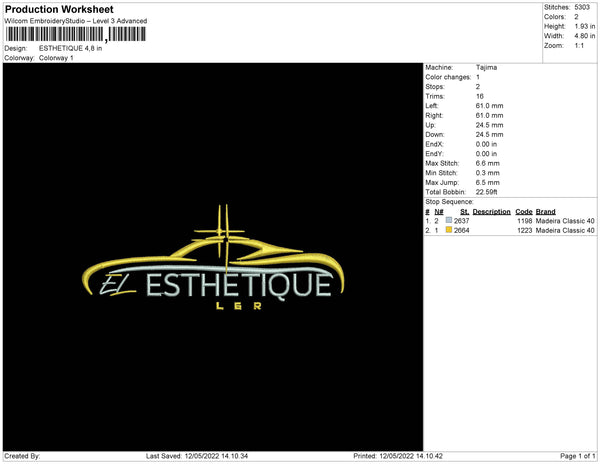Click the machine value 'Tajima'
Screen dimensions: 600x464
(x=486, y=67)
